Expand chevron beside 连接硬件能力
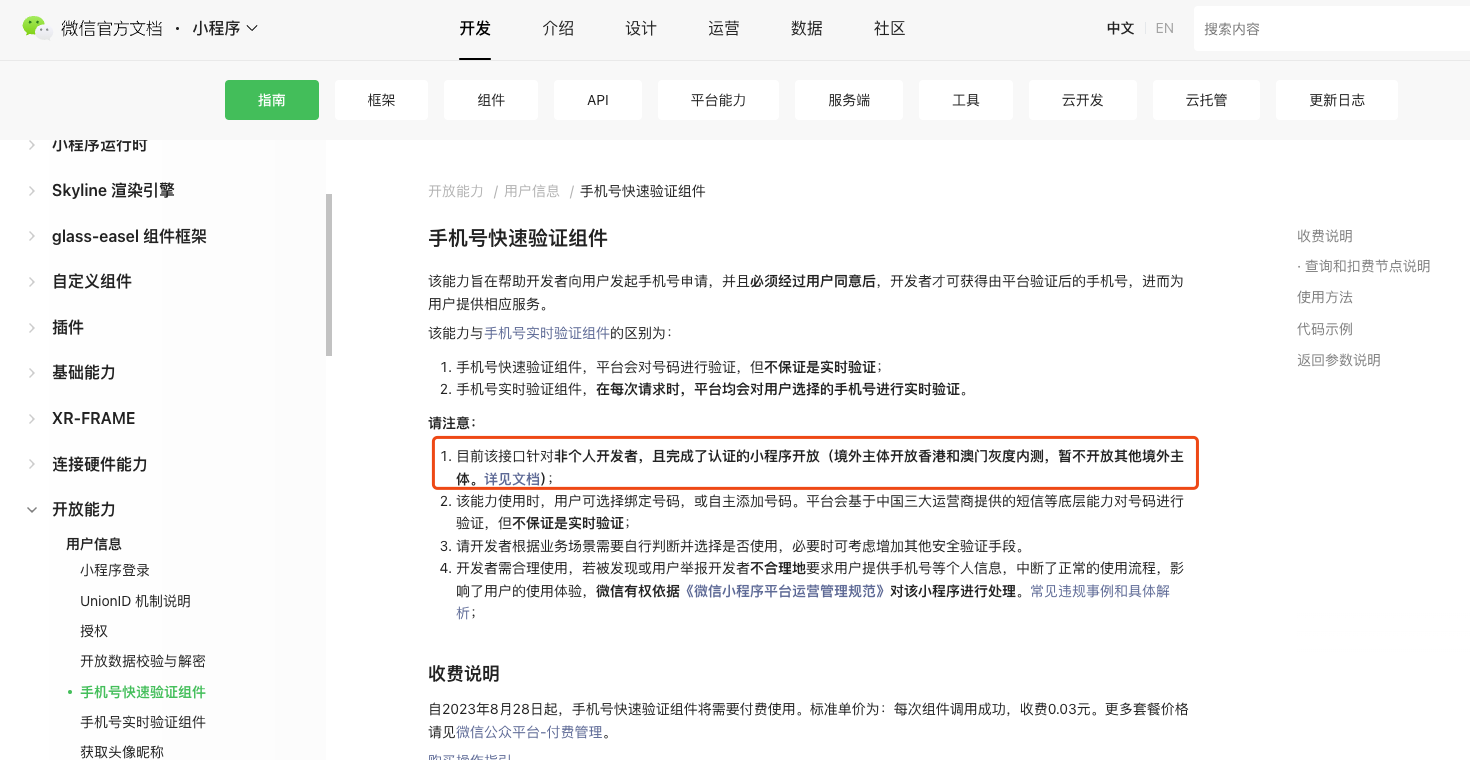The height and width of the screenshot is (760, 1470). point(32,464)
